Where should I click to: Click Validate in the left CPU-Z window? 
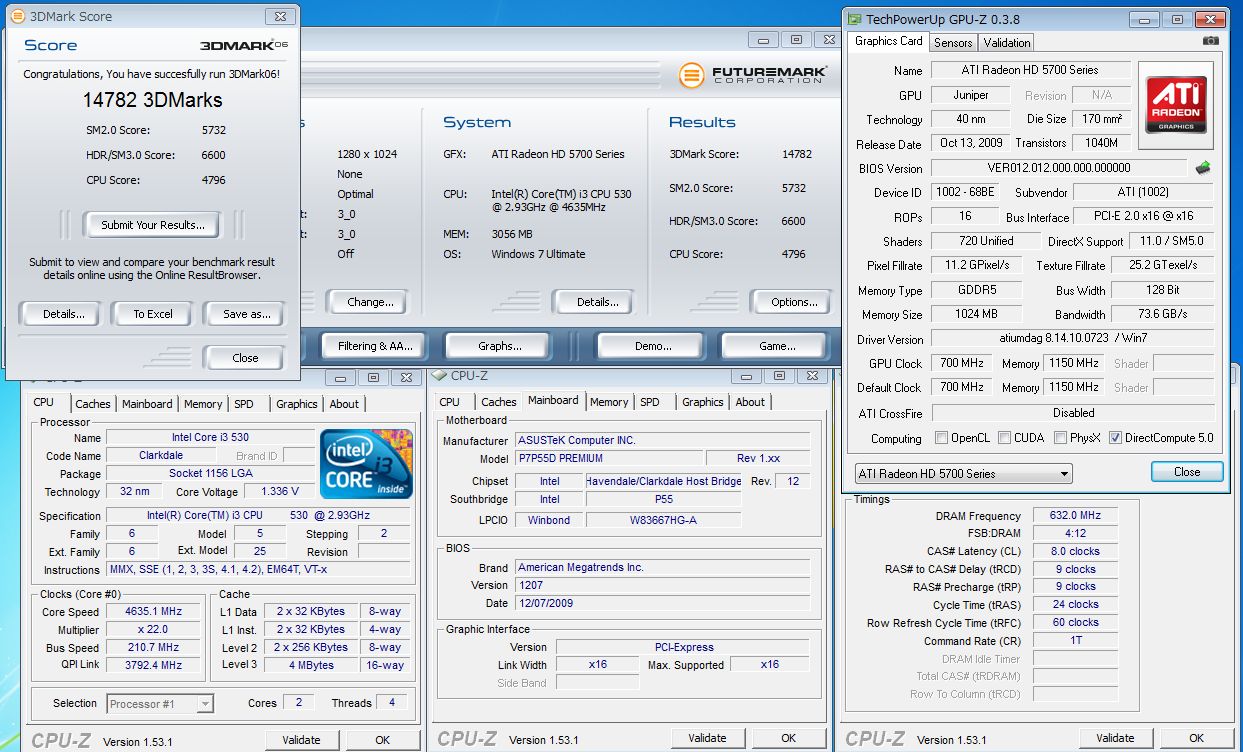301,740
